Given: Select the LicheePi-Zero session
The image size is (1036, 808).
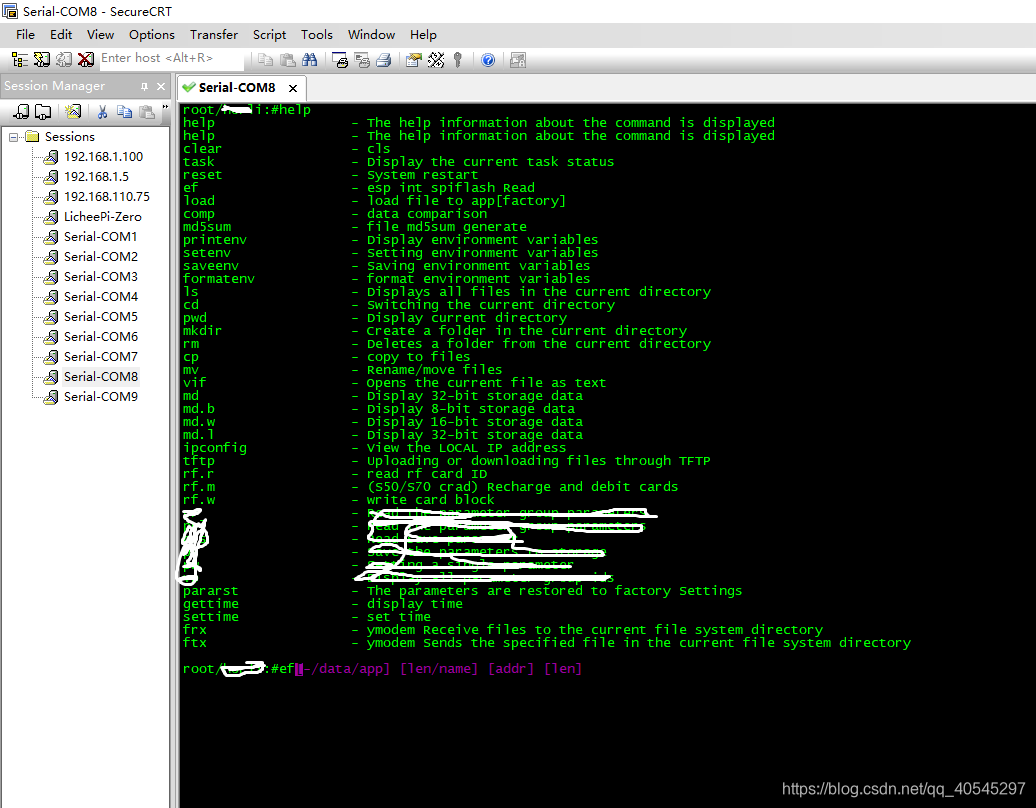Looking at the screenshot, I should click(x=102, y=217).
